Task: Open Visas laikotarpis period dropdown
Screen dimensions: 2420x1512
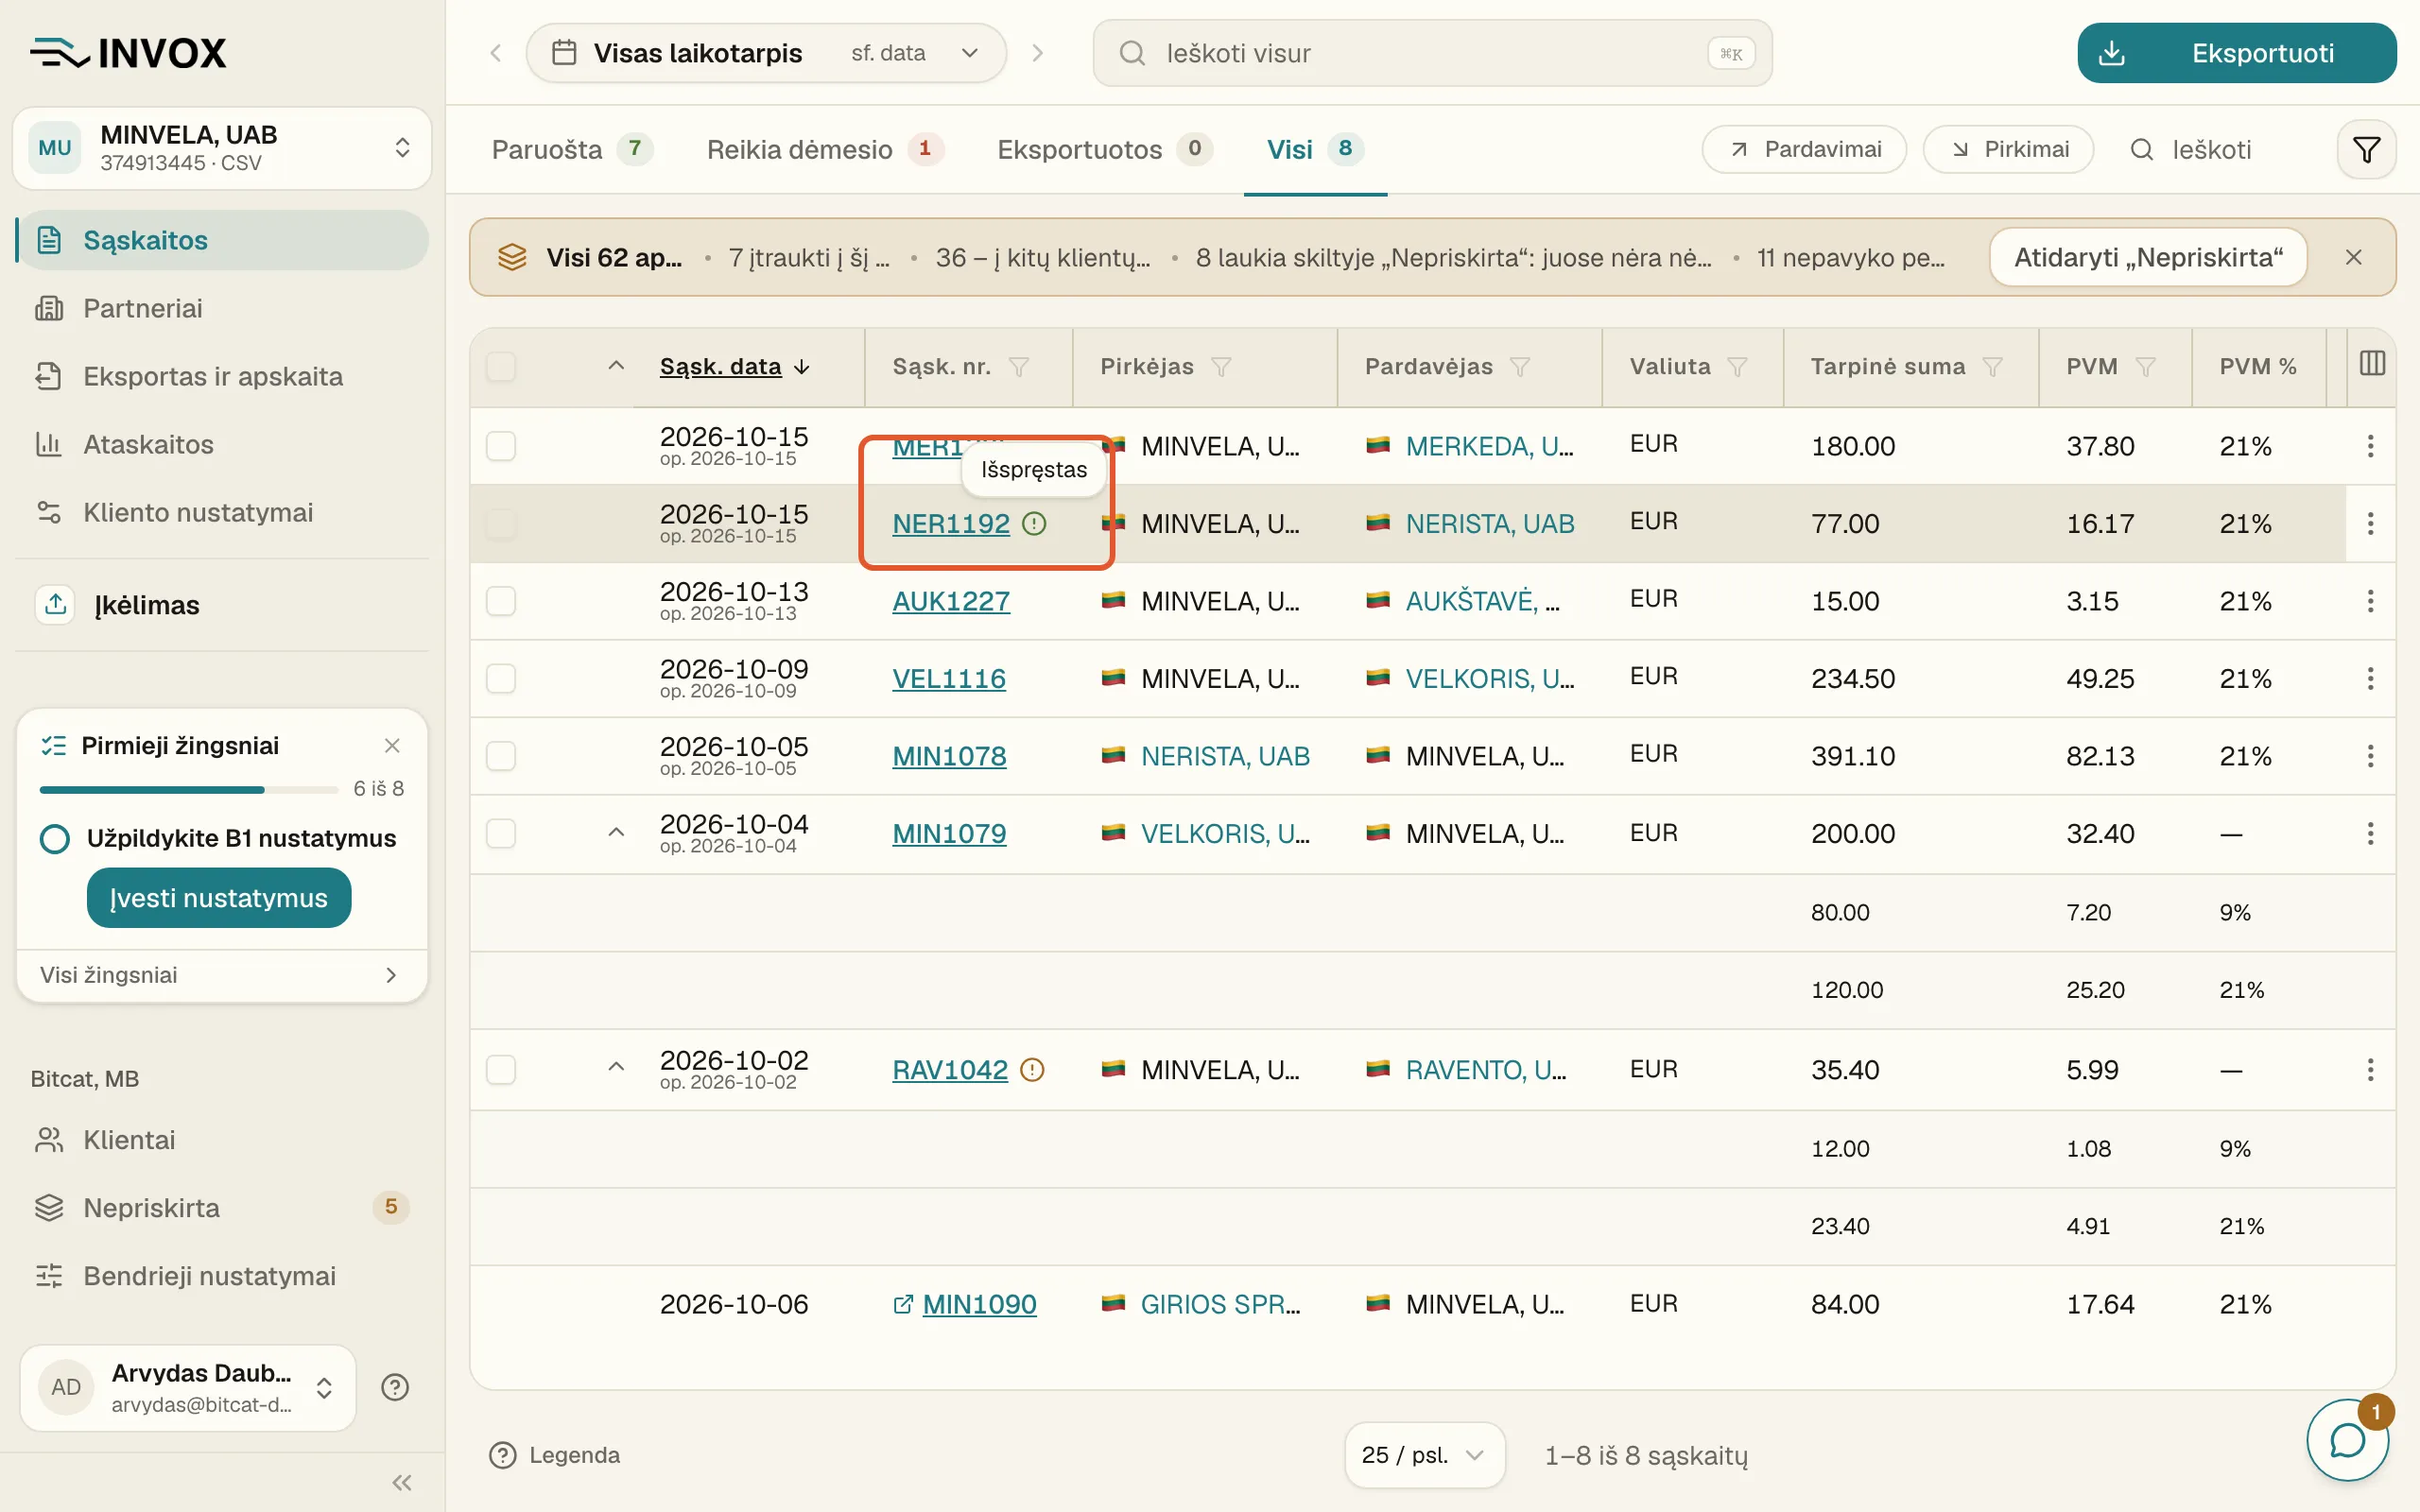Action: [x=766, y=53]
